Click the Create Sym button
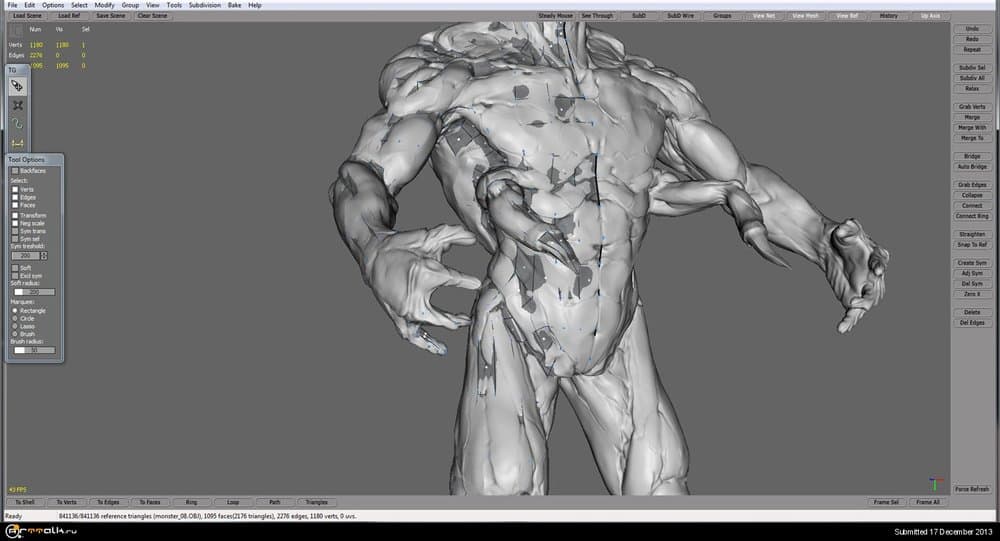The image size is (1000, 541). pos(972,263)
